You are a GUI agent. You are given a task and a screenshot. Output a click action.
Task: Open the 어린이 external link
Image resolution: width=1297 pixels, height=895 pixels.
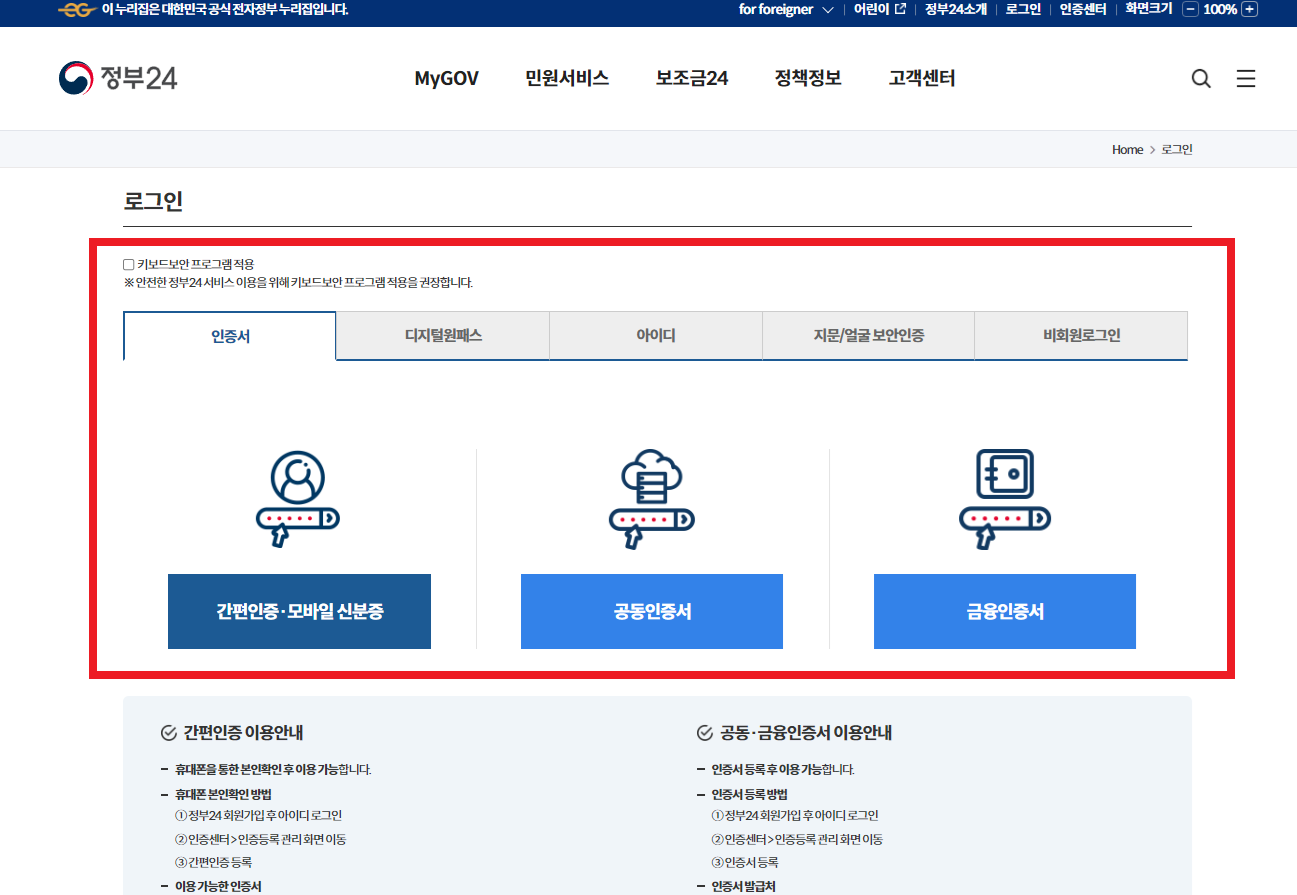pyautogui.click(x=879, y=9)
